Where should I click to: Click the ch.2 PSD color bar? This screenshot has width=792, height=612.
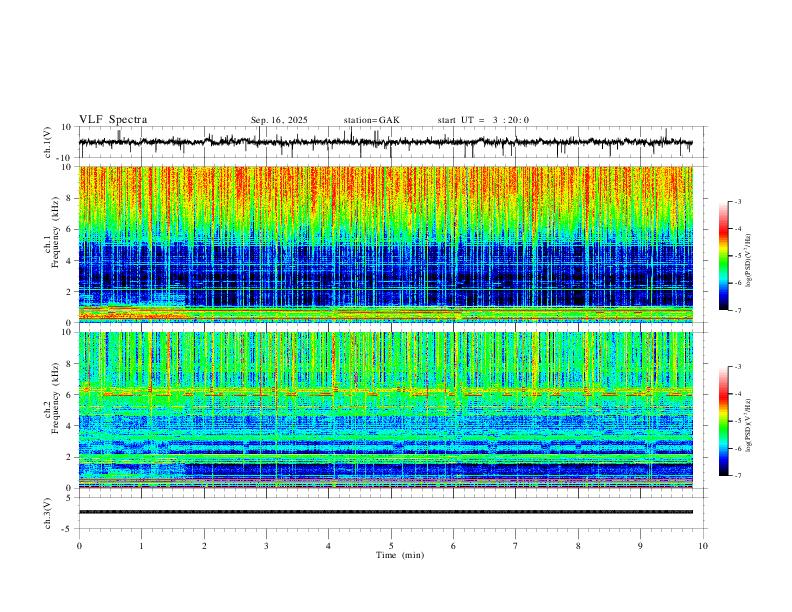723,421
